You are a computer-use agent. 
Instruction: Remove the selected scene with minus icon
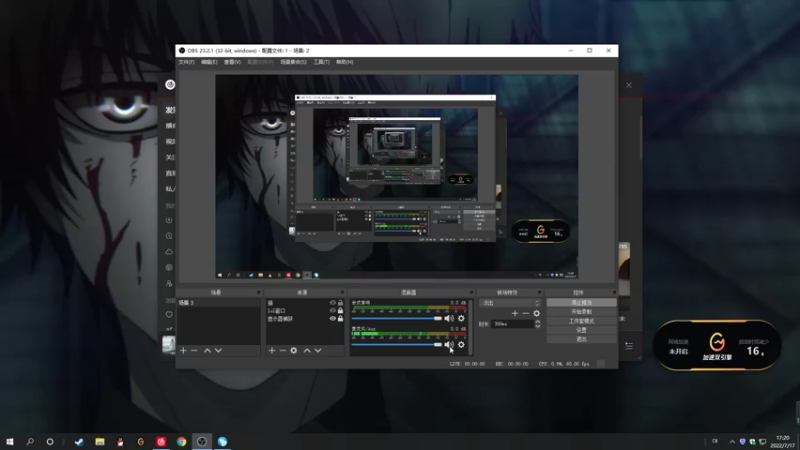(x=194, y=351)
